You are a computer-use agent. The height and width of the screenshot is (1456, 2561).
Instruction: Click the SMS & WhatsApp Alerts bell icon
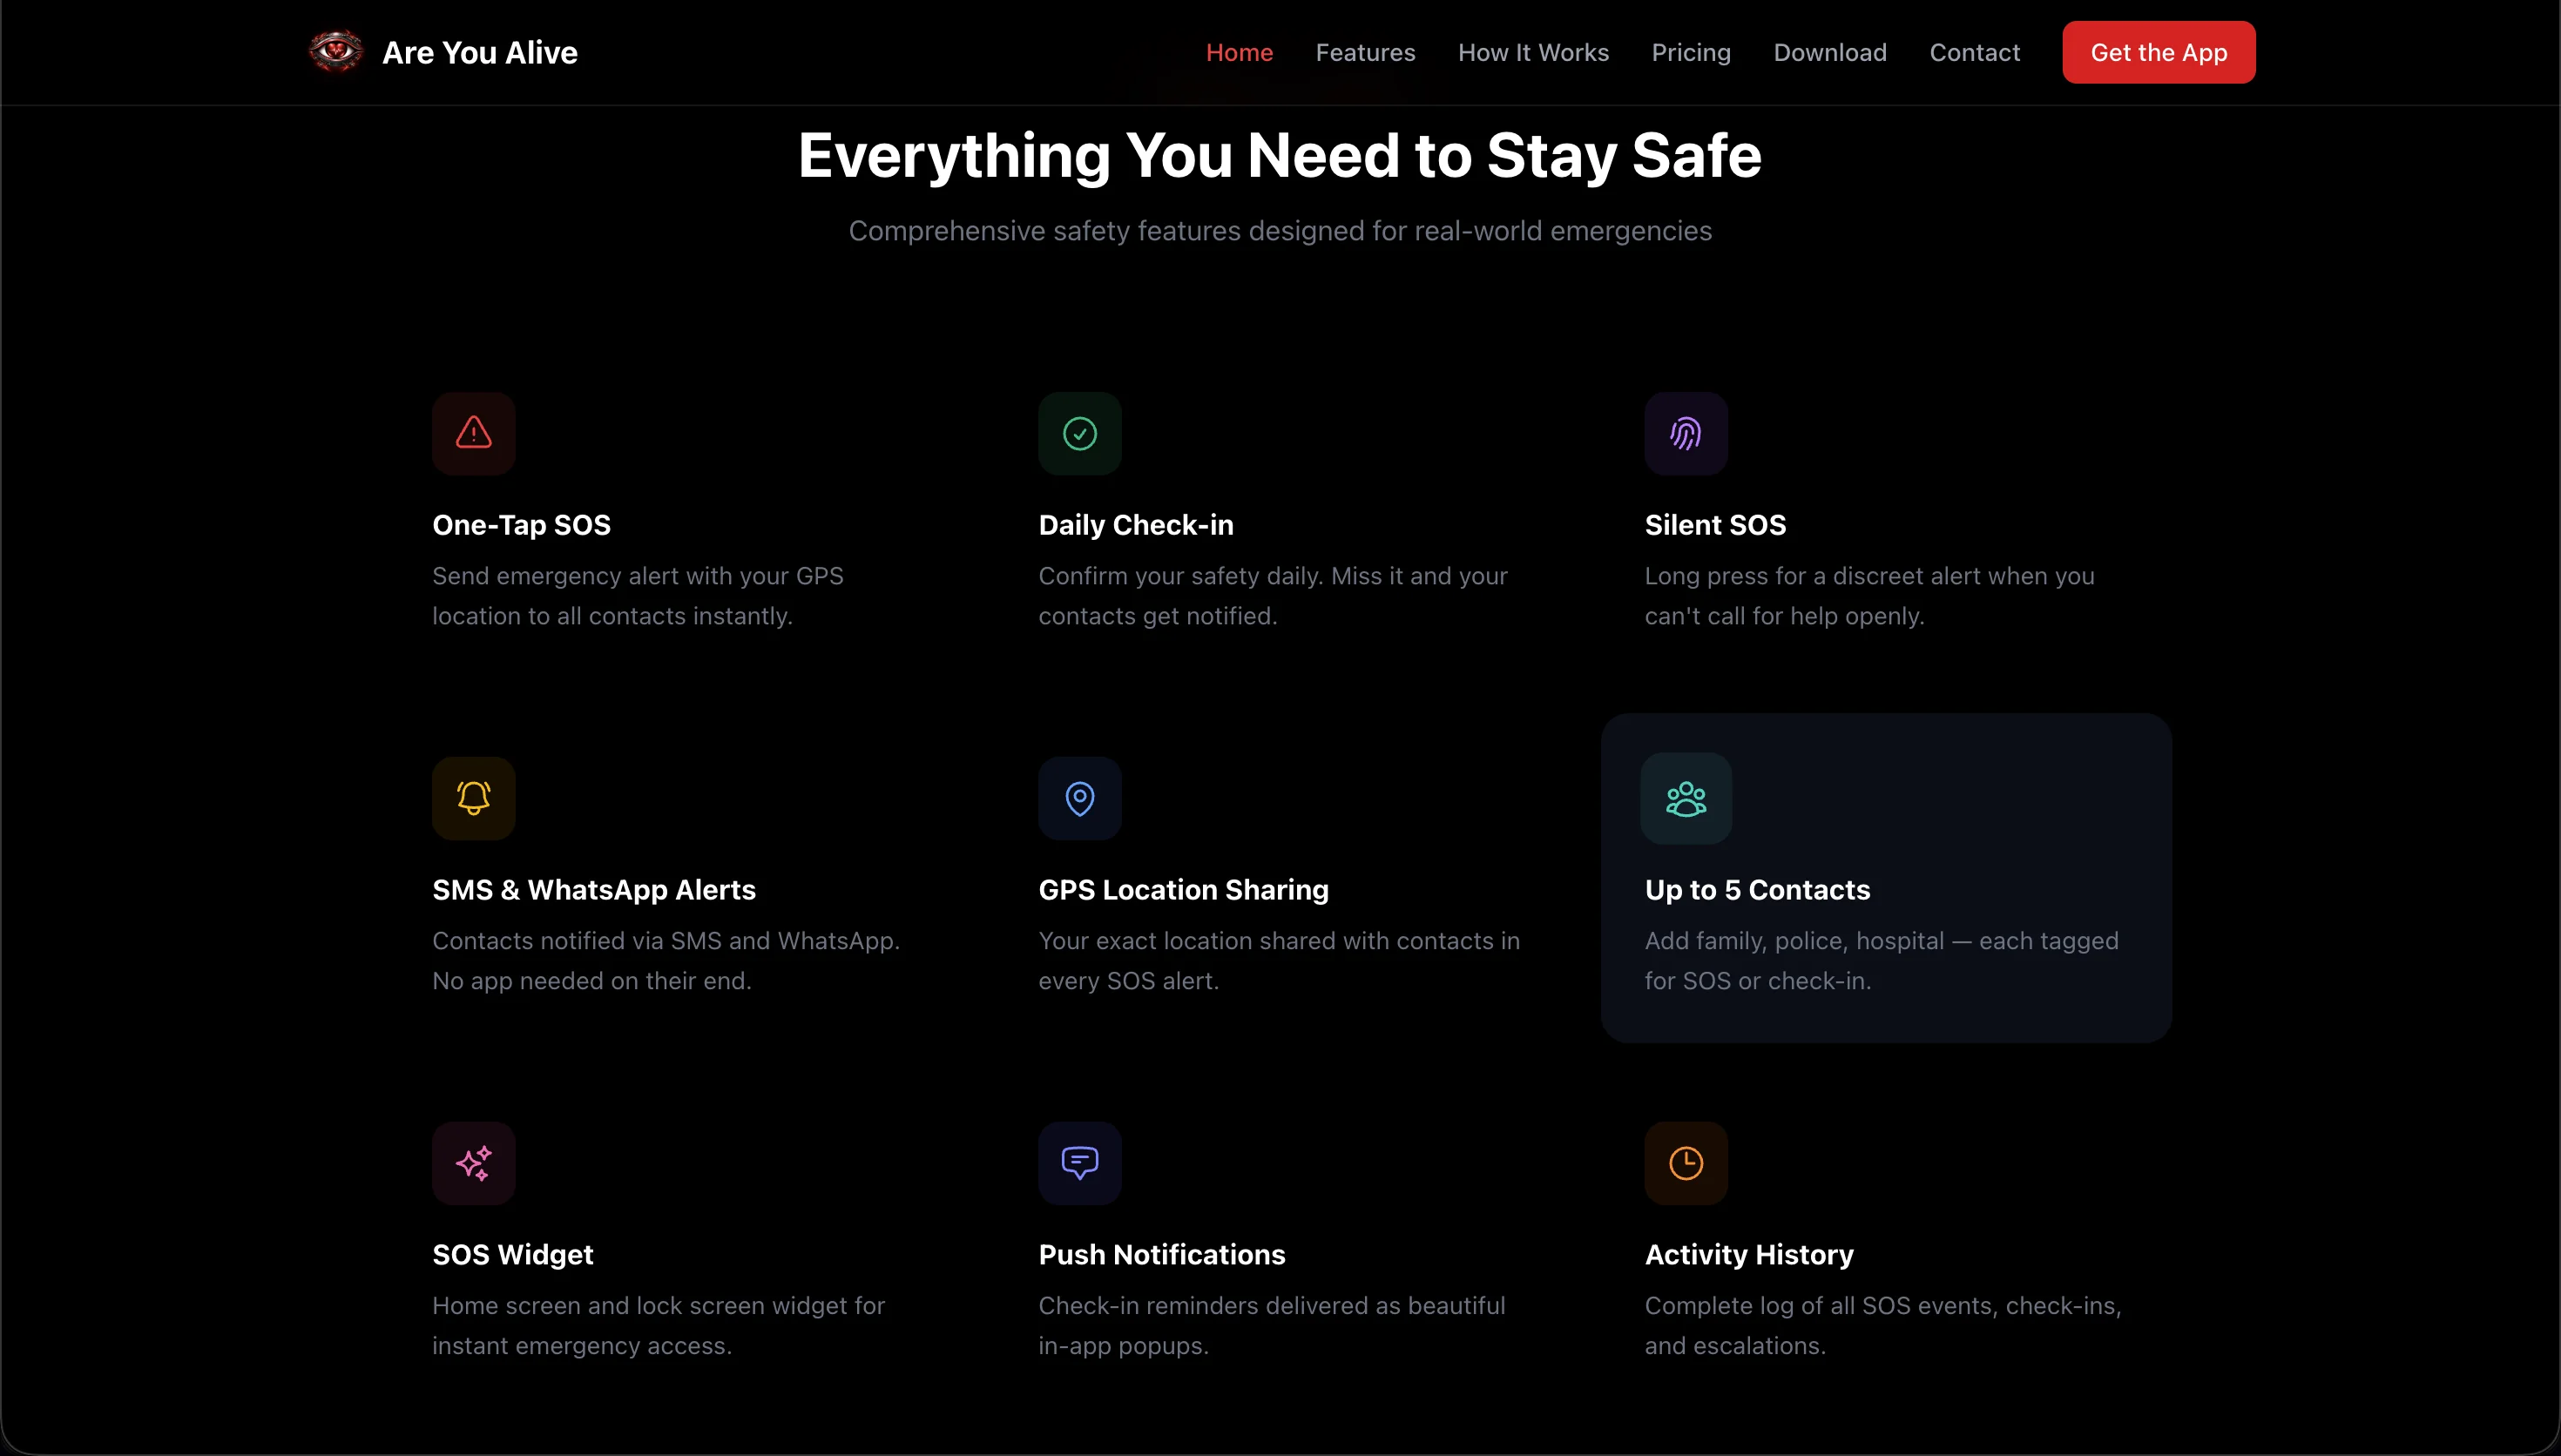[473, 797]
